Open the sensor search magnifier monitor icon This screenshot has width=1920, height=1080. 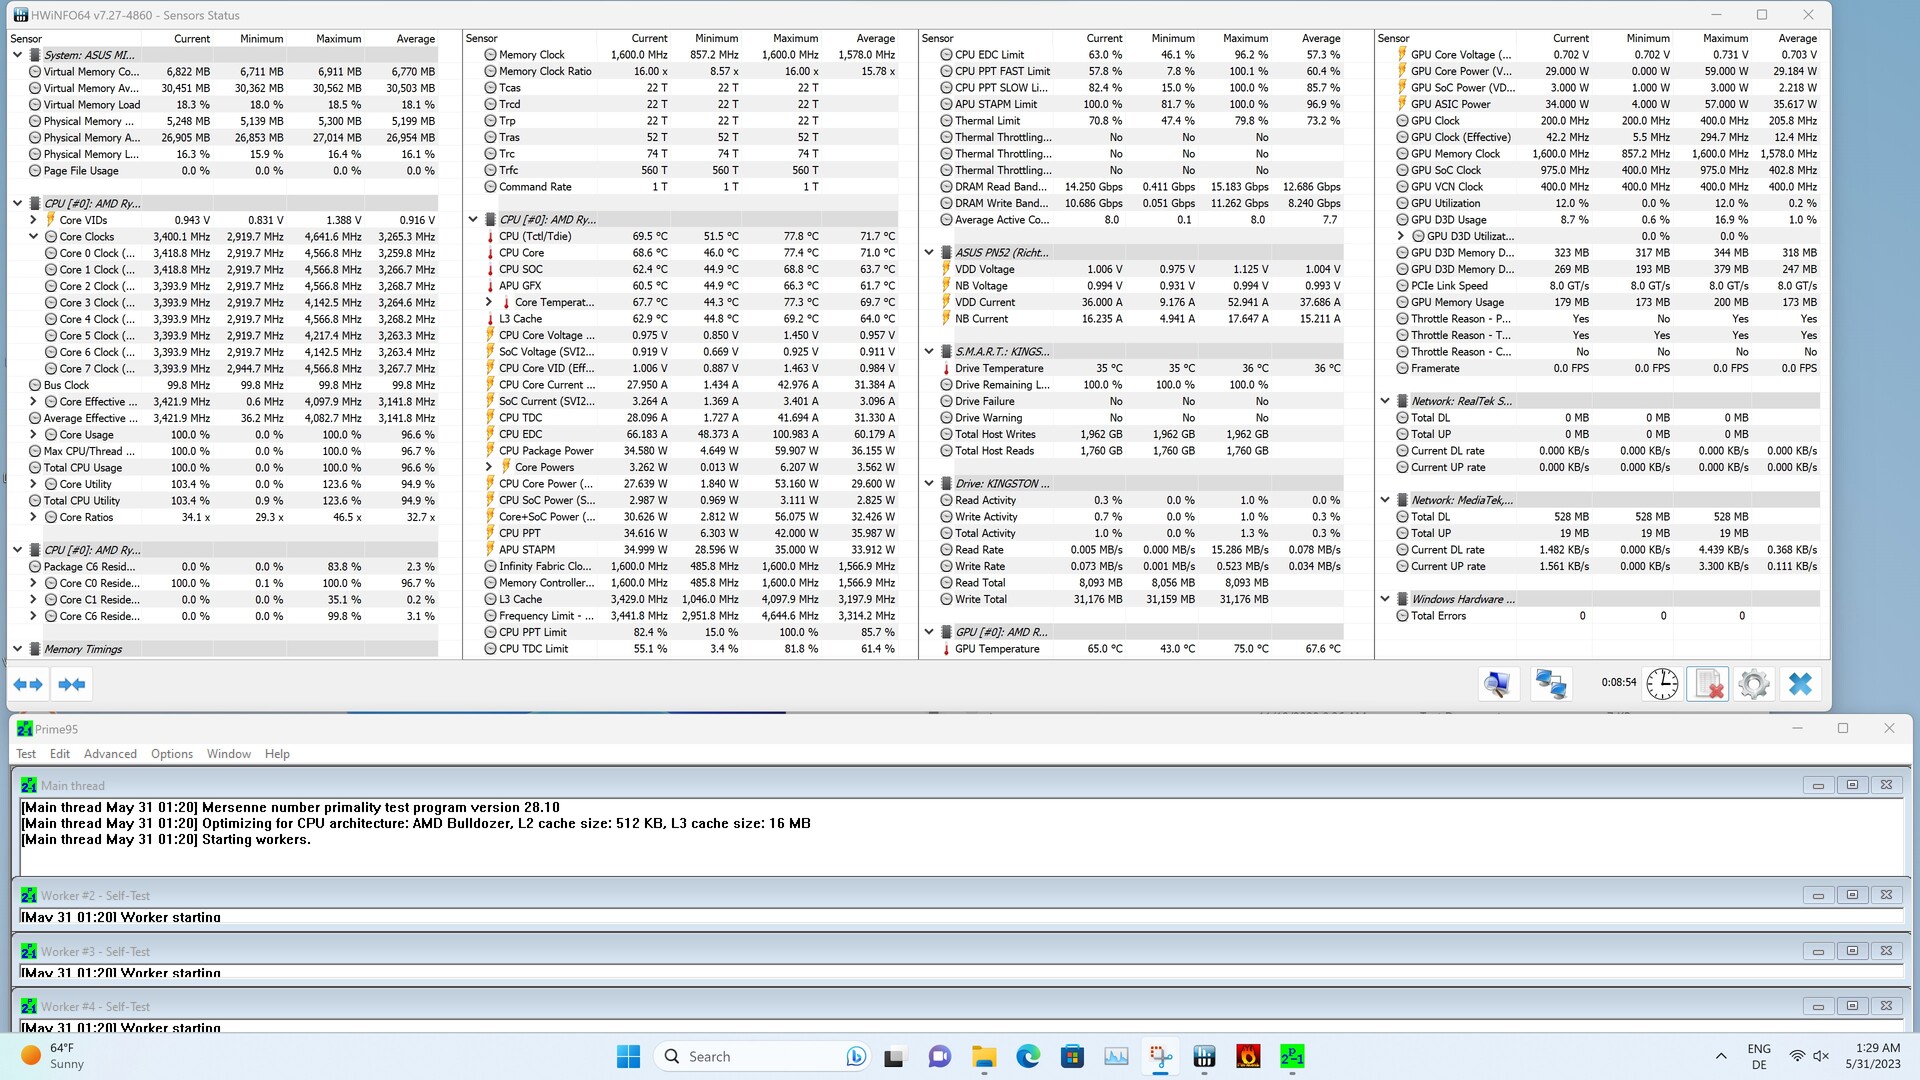[1497, 684]
